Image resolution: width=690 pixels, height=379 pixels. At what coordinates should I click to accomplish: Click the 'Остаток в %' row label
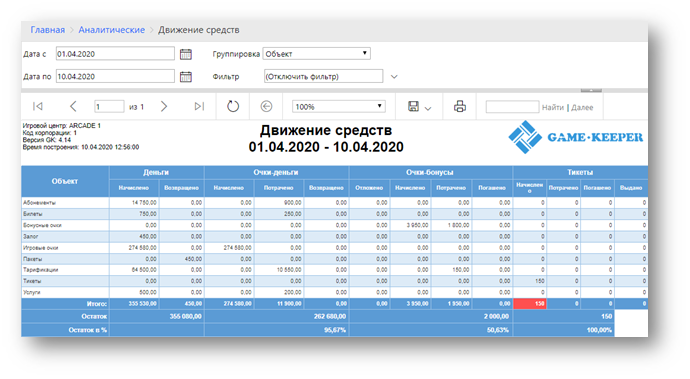tap(88, 330)
